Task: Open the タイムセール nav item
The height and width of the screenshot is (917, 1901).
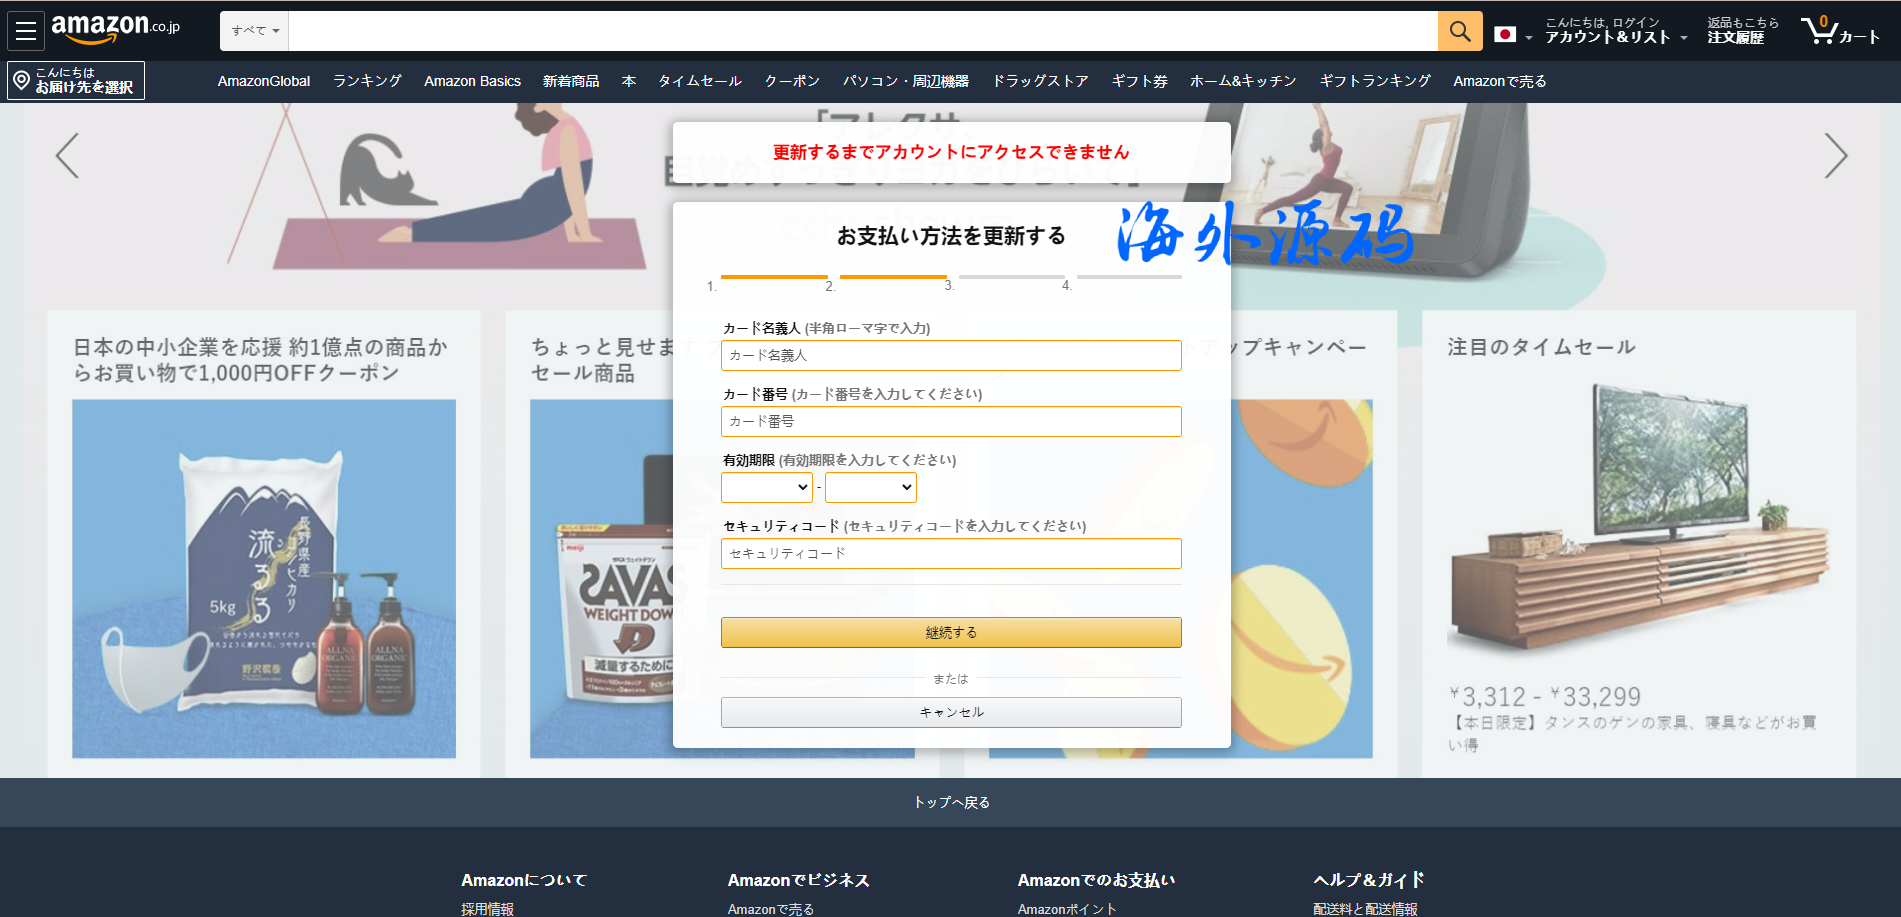Action: point(699,81)
